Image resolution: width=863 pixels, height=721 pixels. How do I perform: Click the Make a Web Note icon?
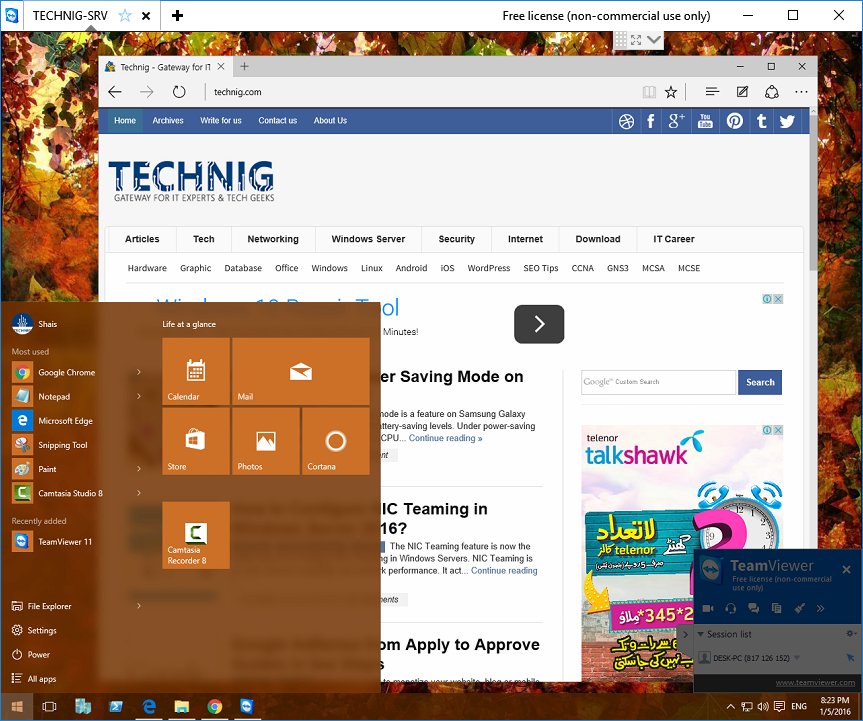(x=742, y=91)
